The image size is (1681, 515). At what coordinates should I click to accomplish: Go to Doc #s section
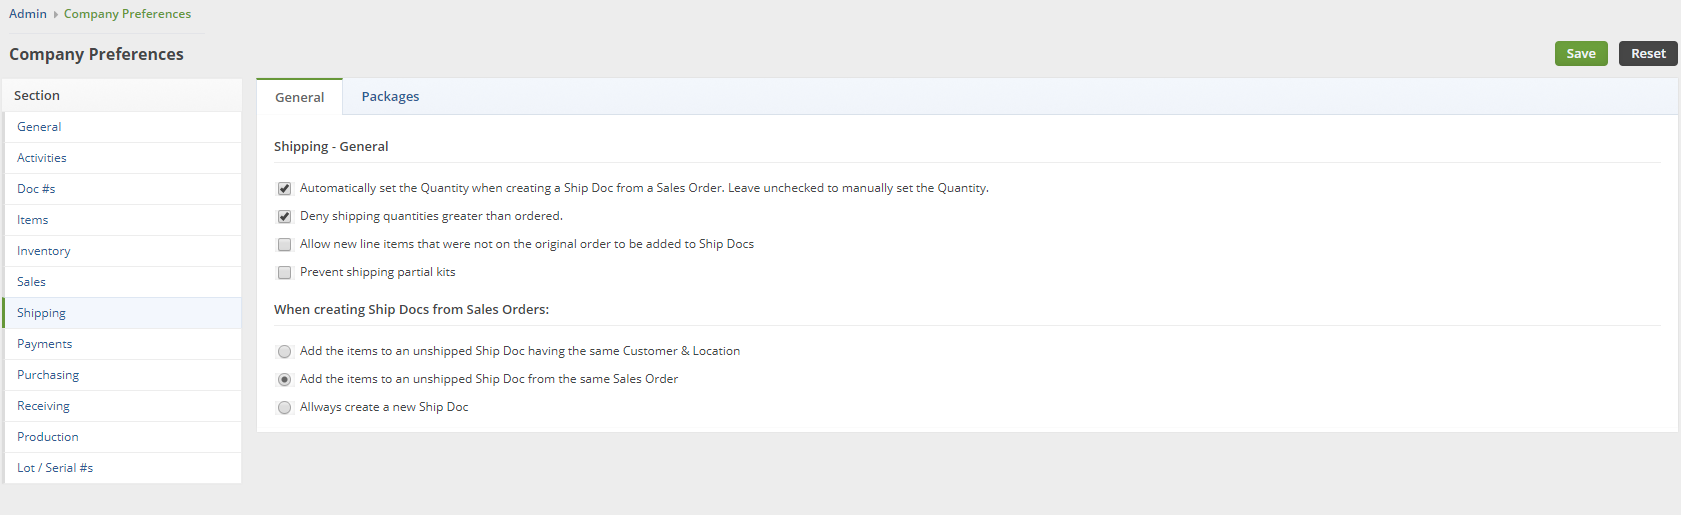(36, 189)
